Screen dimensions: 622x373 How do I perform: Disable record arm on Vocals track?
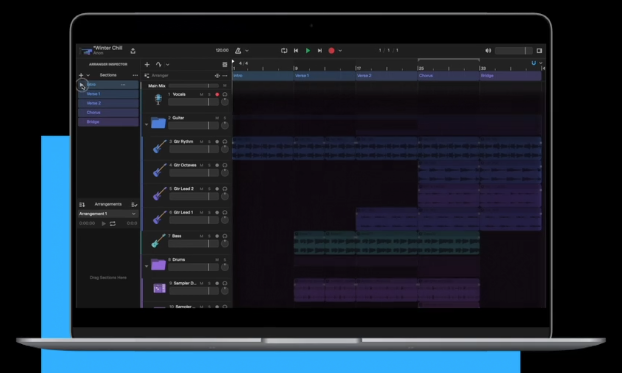217,94
